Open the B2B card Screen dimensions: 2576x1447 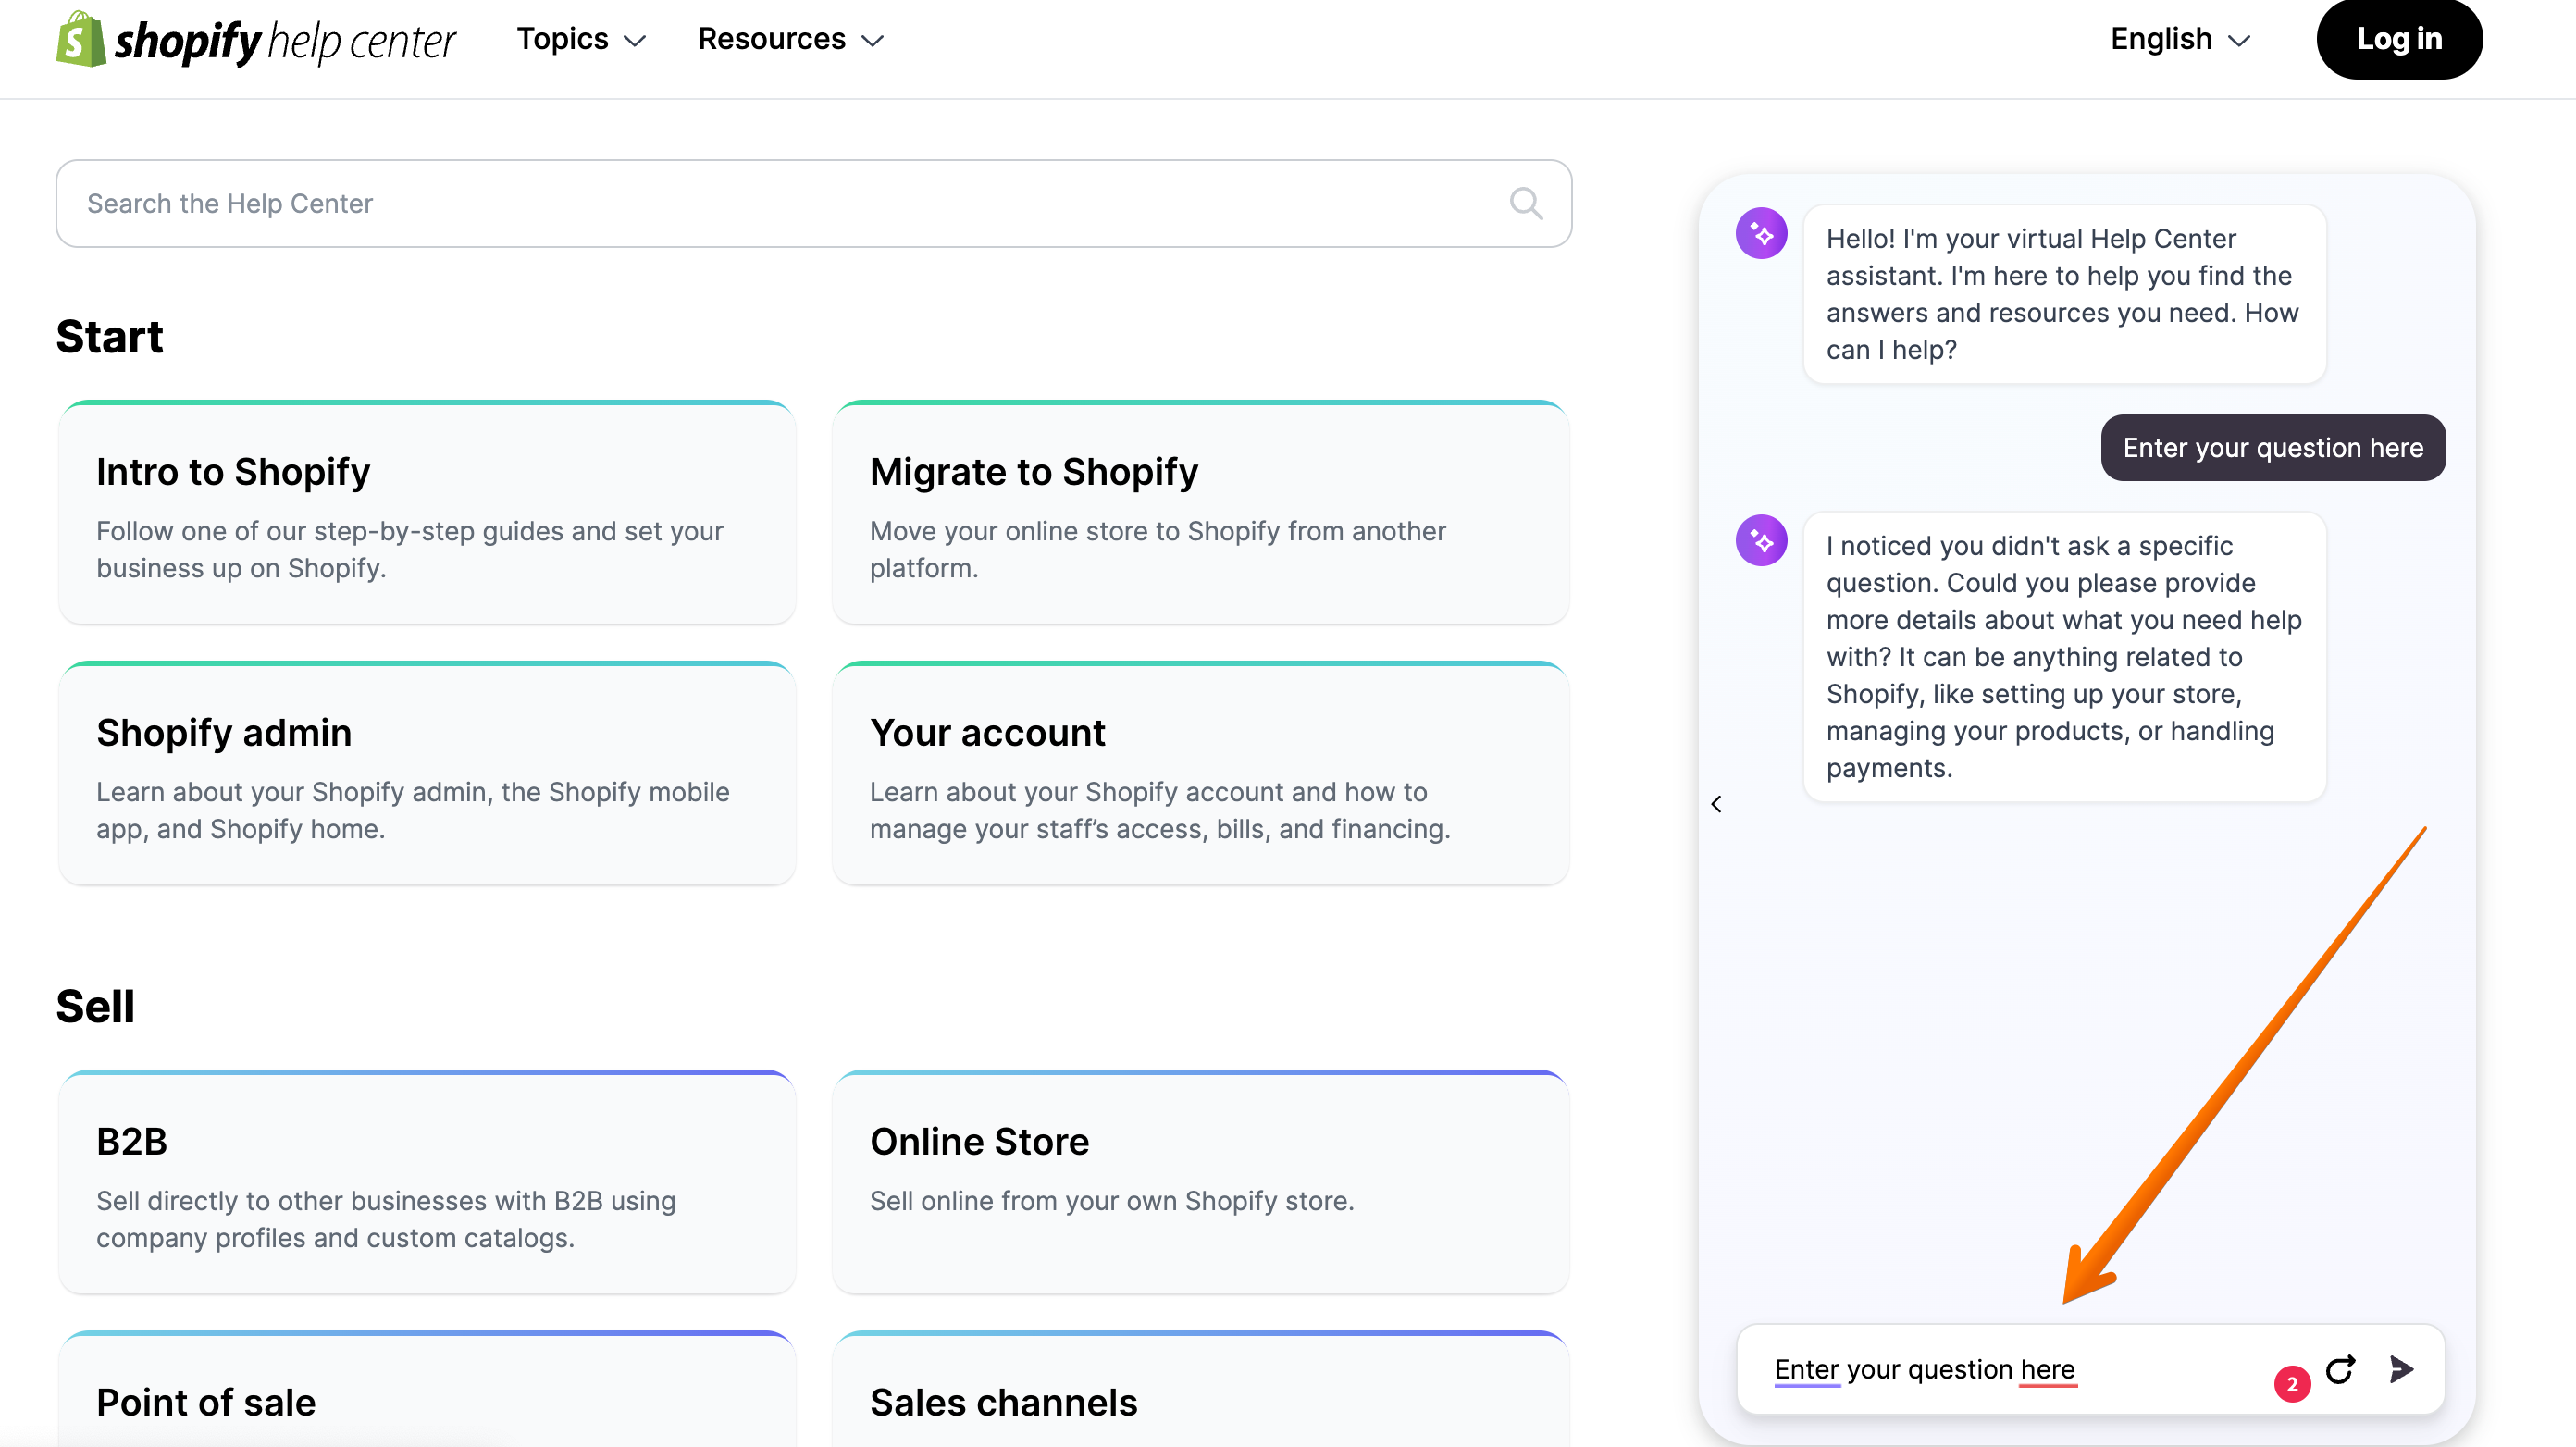coord(427,1182)
